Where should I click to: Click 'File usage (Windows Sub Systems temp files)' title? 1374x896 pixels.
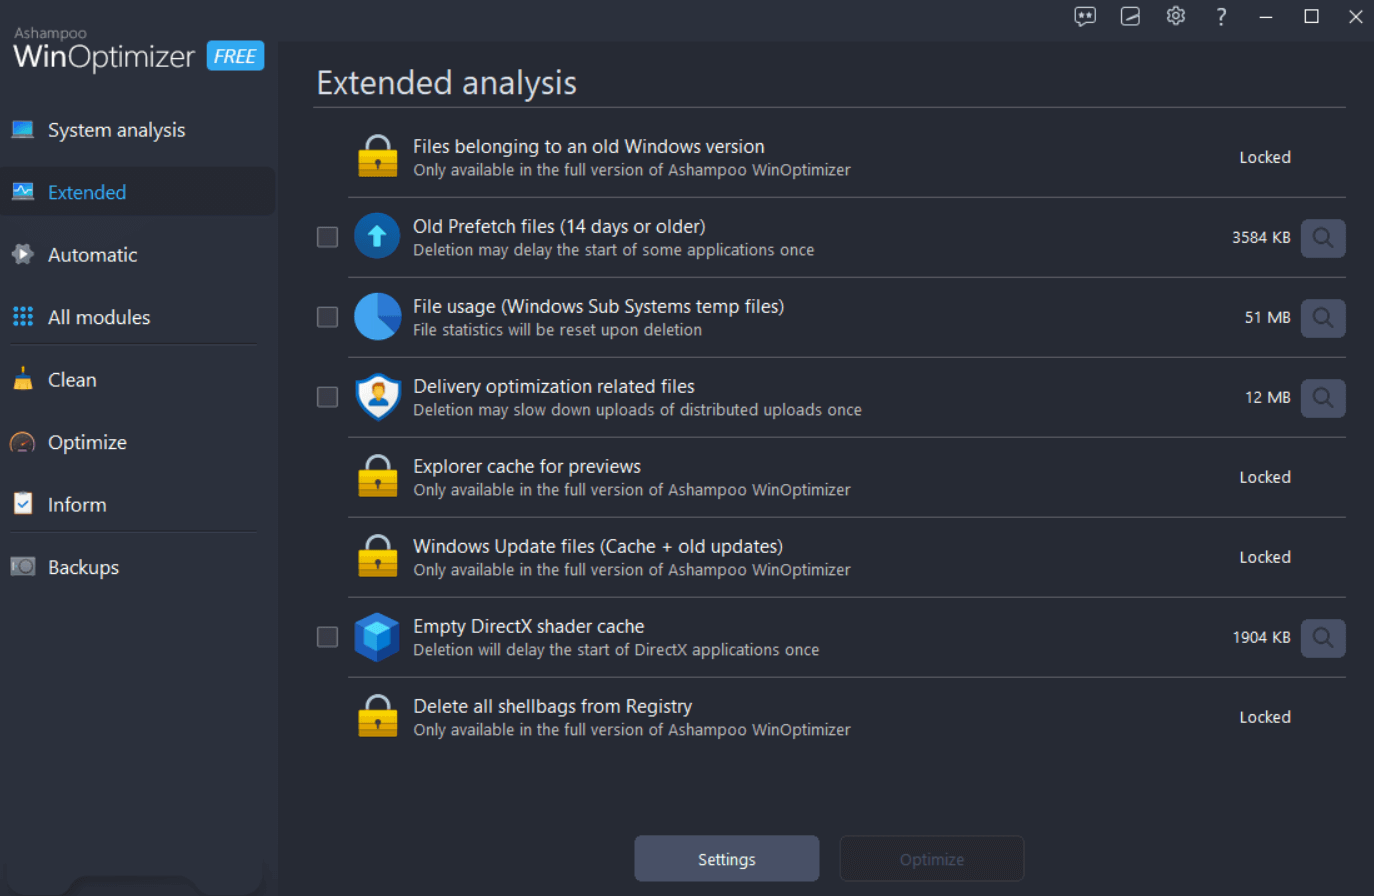pyautogui.click(x=598, y=306)
